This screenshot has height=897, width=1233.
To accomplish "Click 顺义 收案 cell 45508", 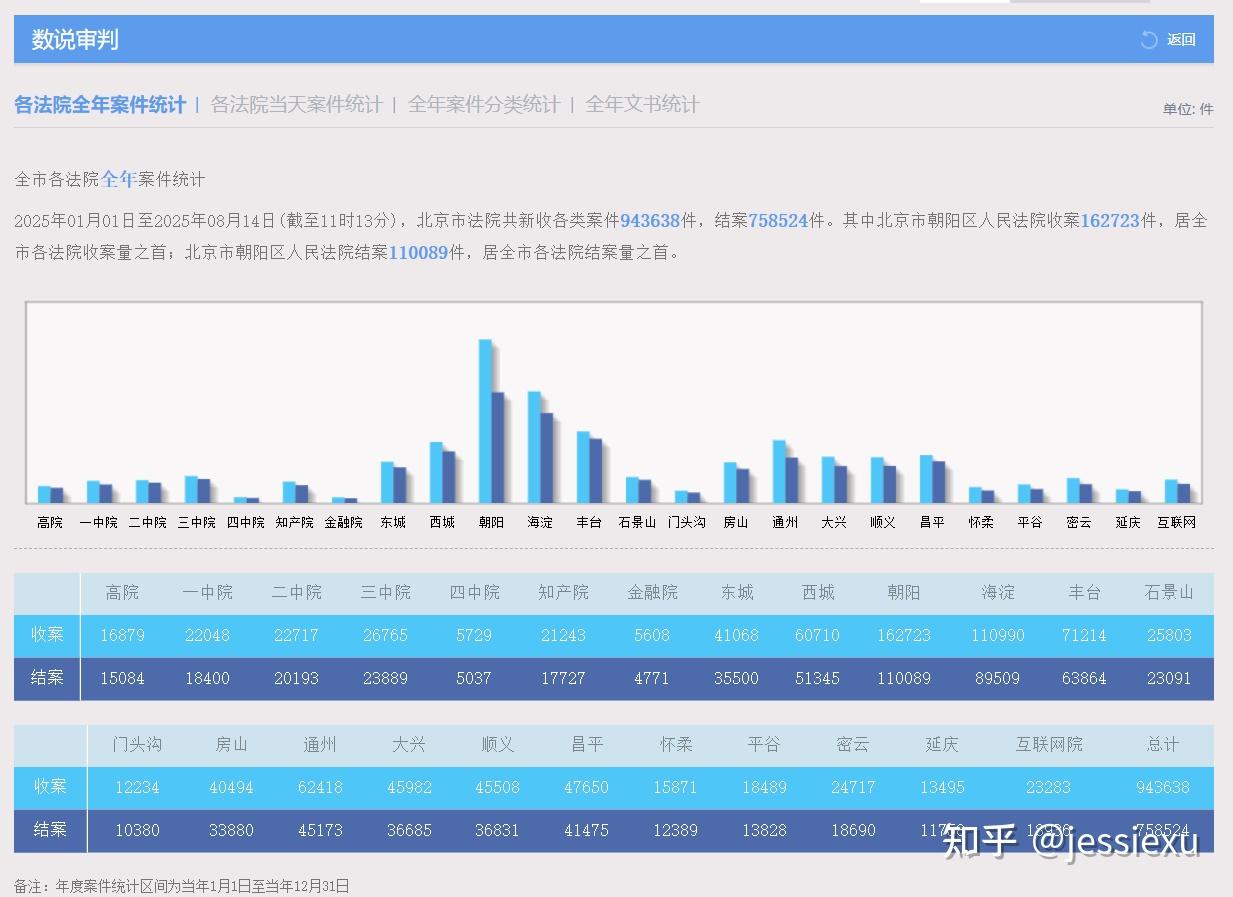I will click(x=497, y=787).
